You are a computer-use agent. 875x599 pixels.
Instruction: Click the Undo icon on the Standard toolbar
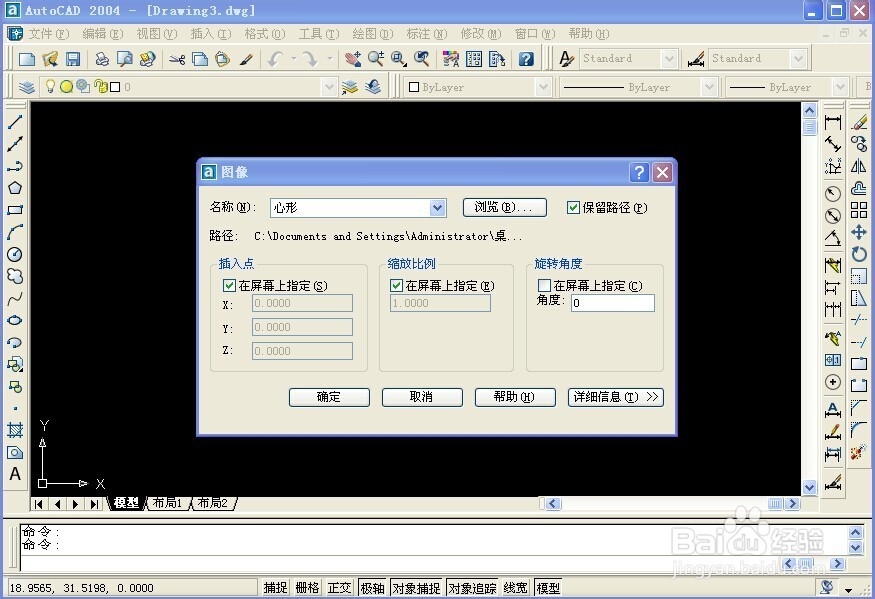[x=273, y=57]
